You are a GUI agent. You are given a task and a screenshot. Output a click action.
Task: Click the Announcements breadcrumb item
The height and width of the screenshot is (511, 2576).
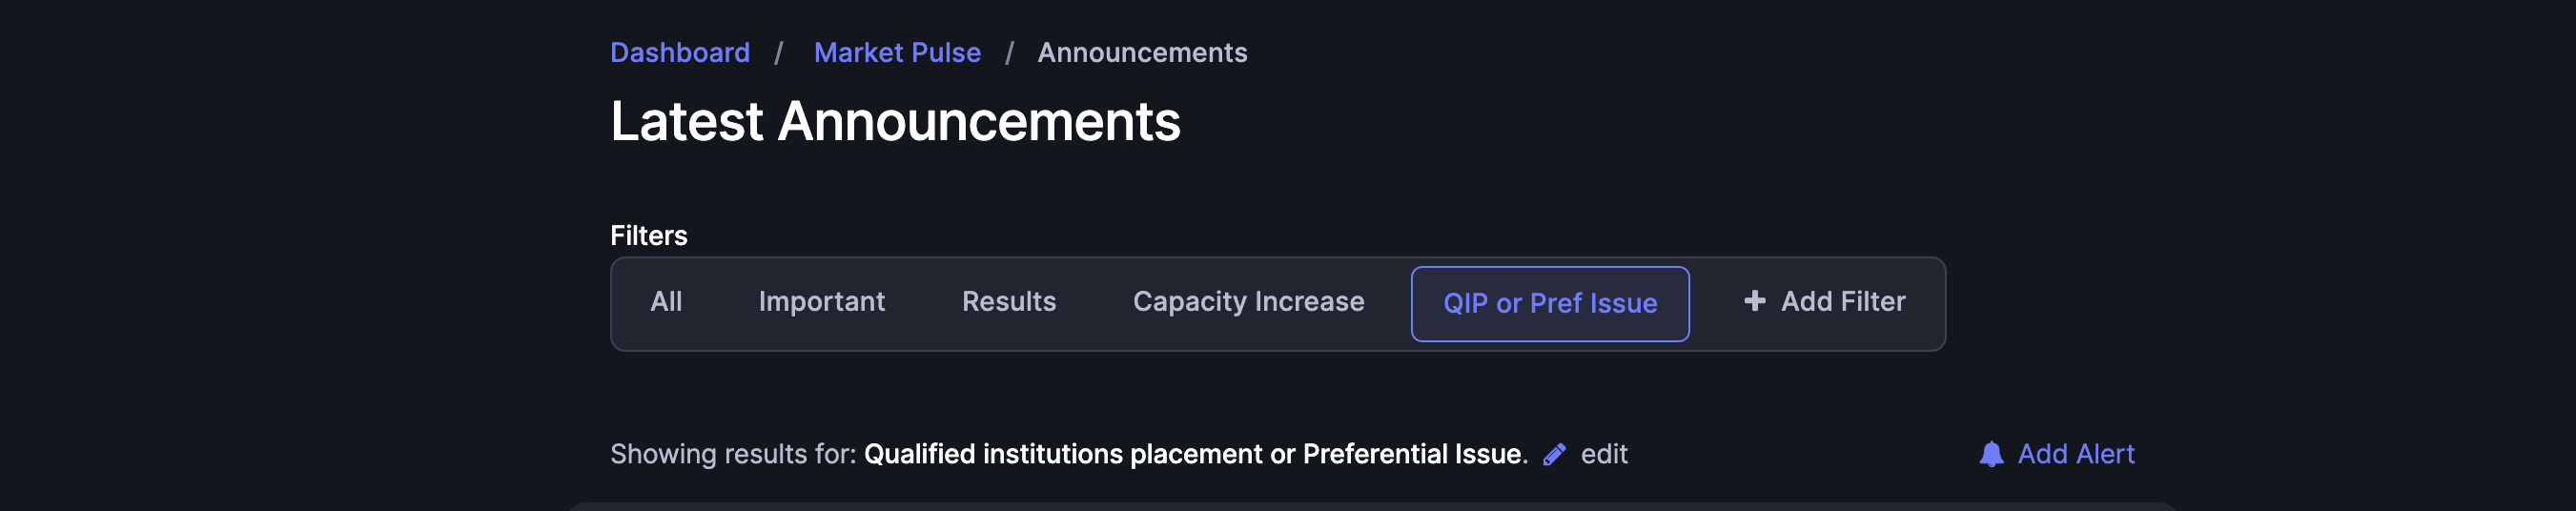(x=1142, y=53)
